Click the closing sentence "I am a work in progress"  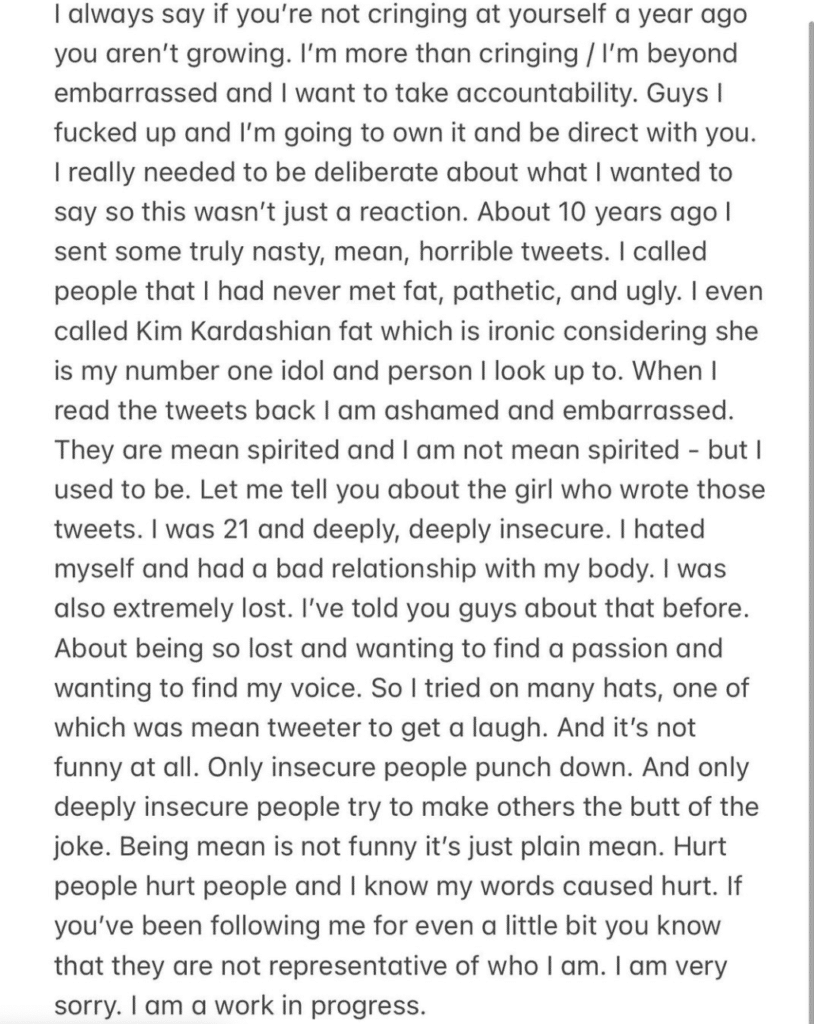tap(278, 1004)
